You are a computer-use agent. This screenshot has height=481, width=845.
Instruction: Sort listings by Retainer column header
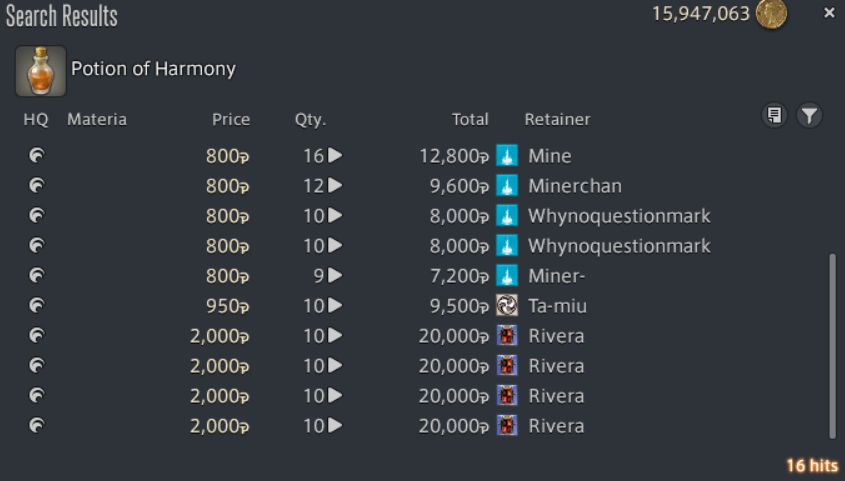tap(557, 119)
